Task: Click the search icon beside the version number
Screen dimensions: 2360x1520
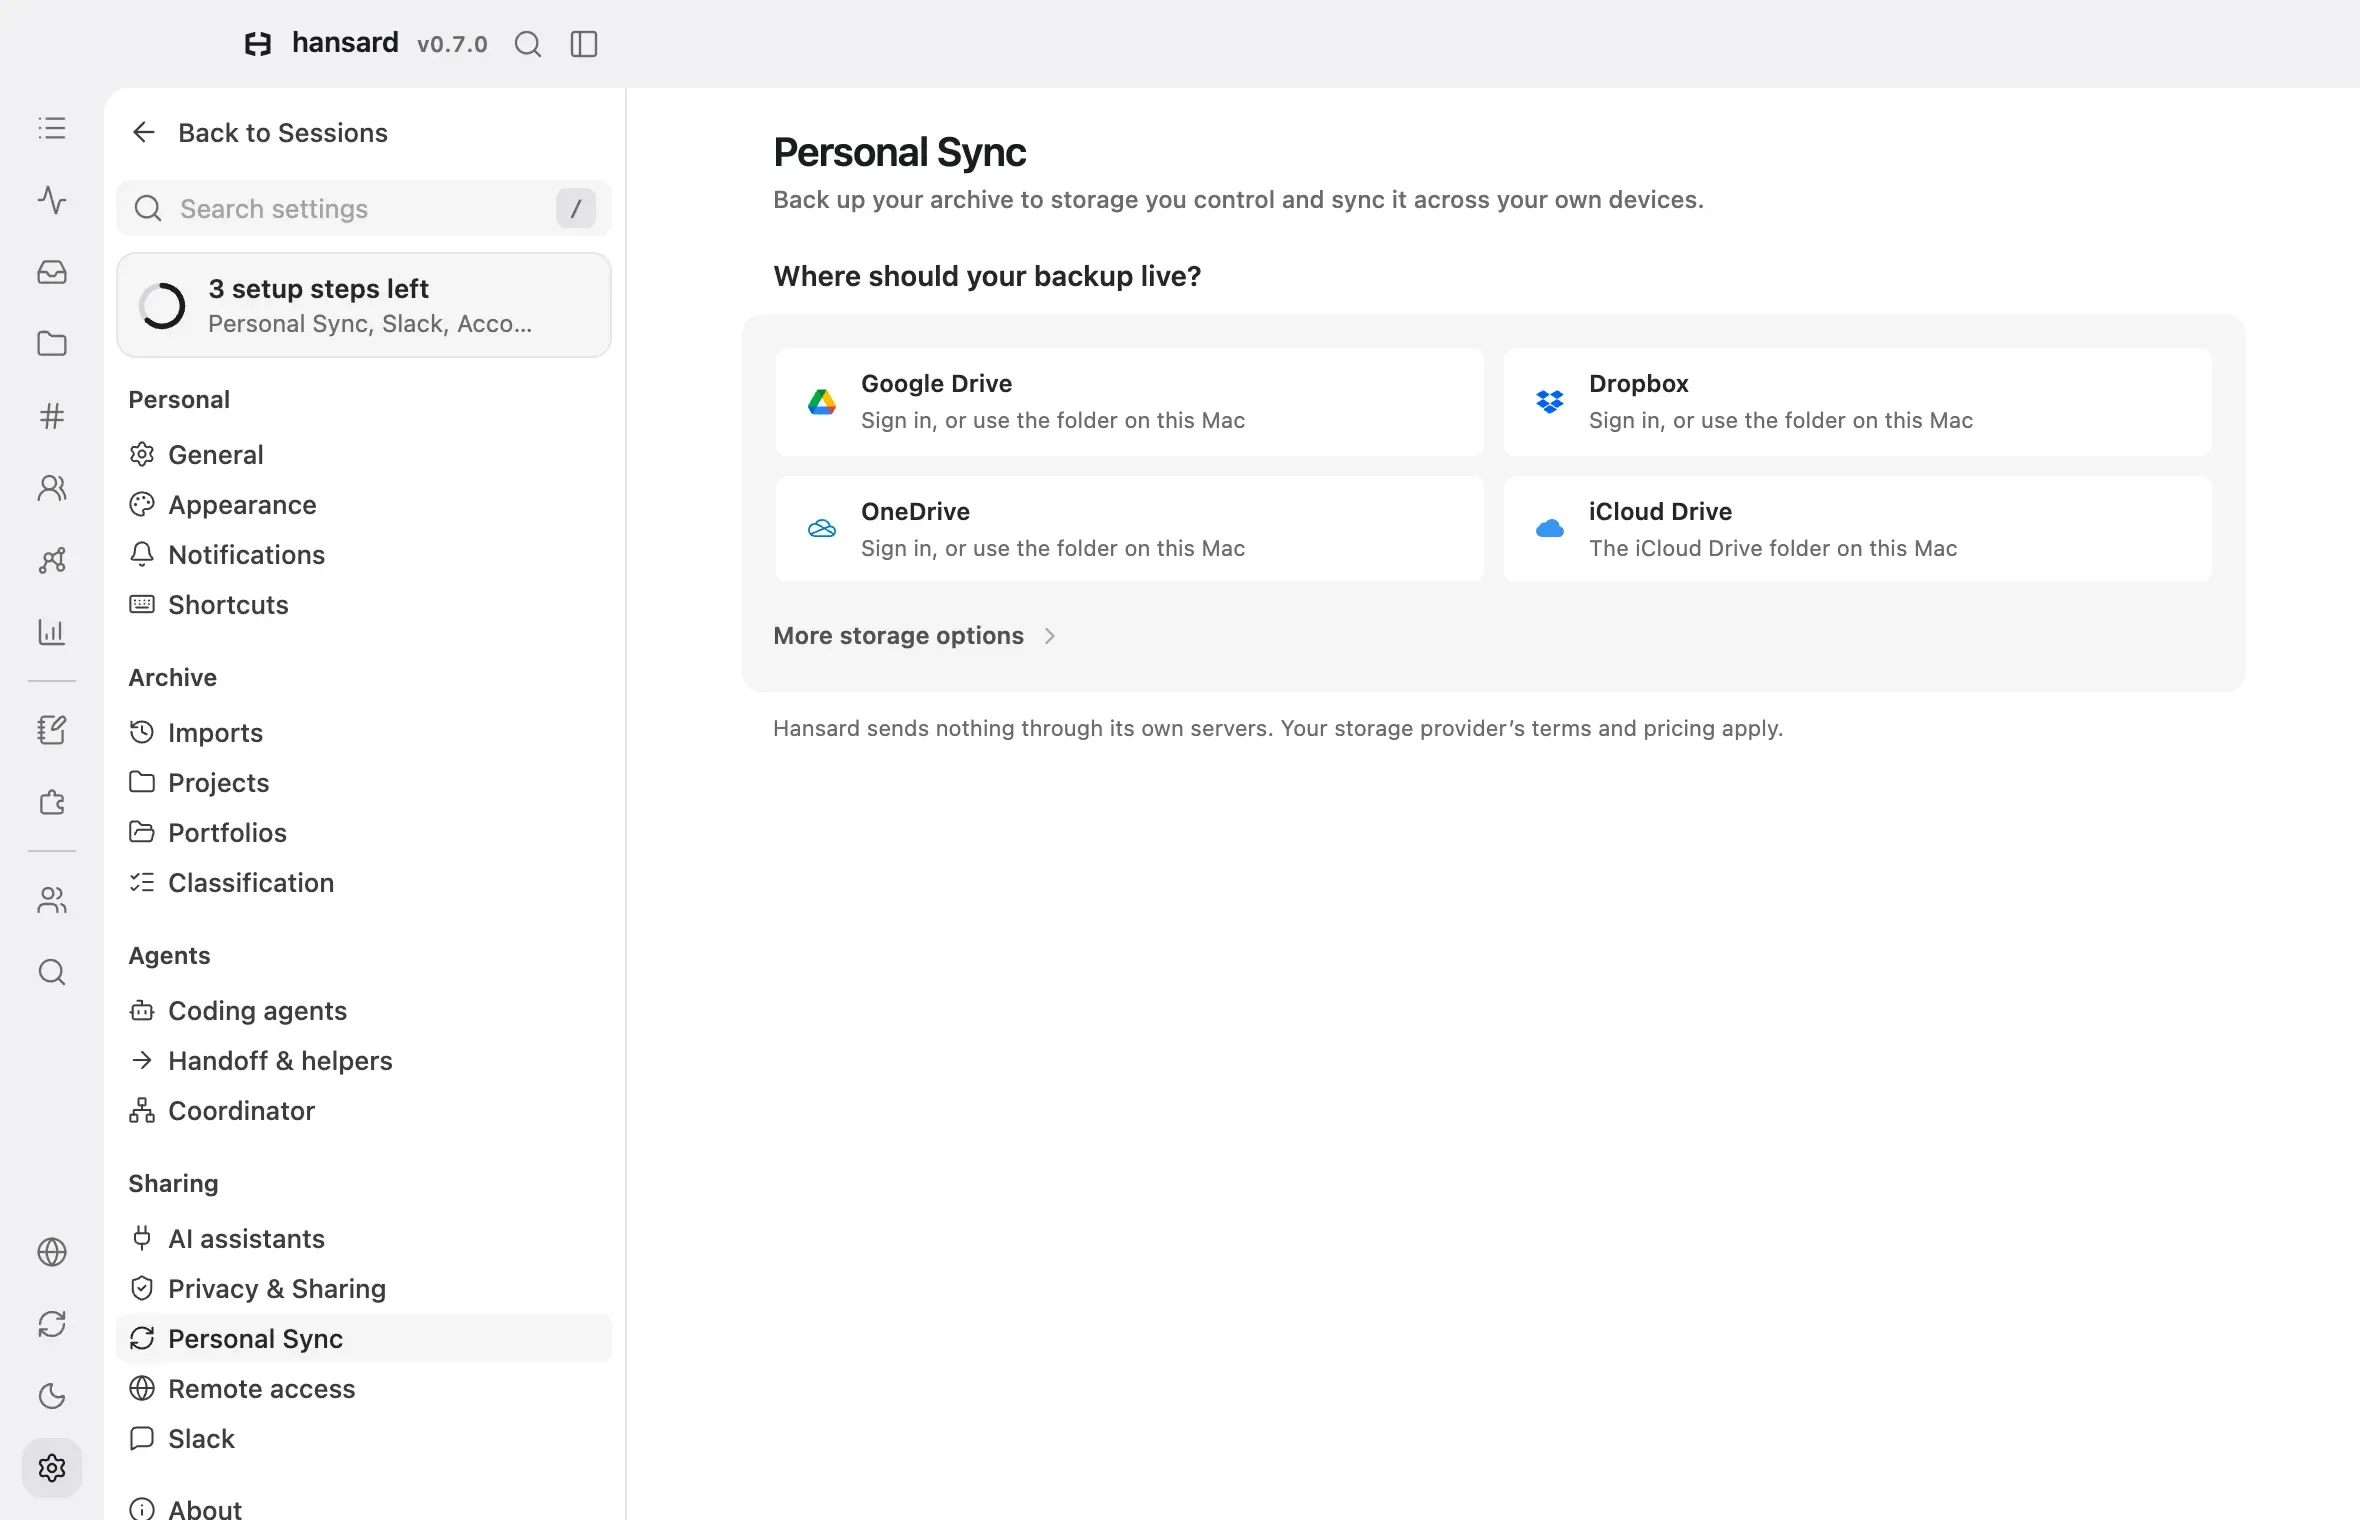Action: [x=527, y=44]
